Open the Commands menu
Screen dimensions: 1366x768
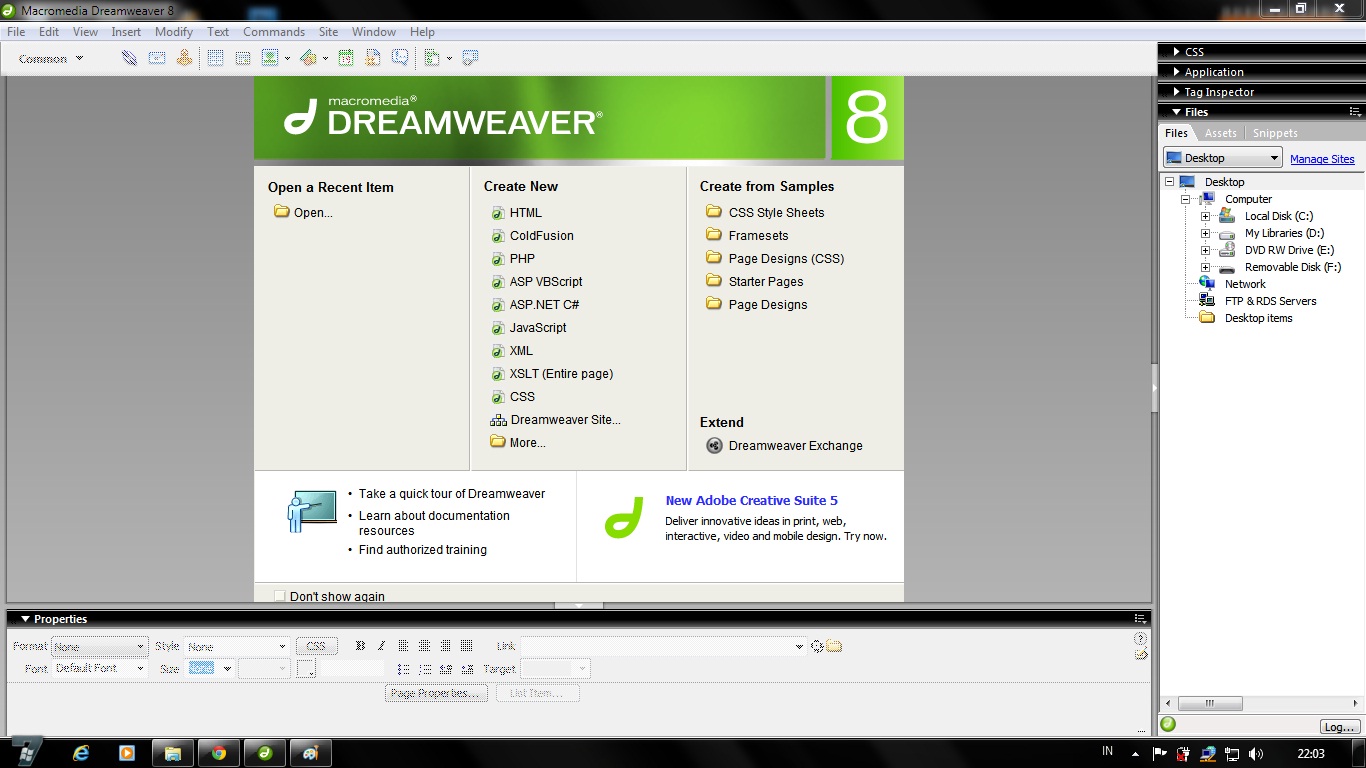point(274,32)
